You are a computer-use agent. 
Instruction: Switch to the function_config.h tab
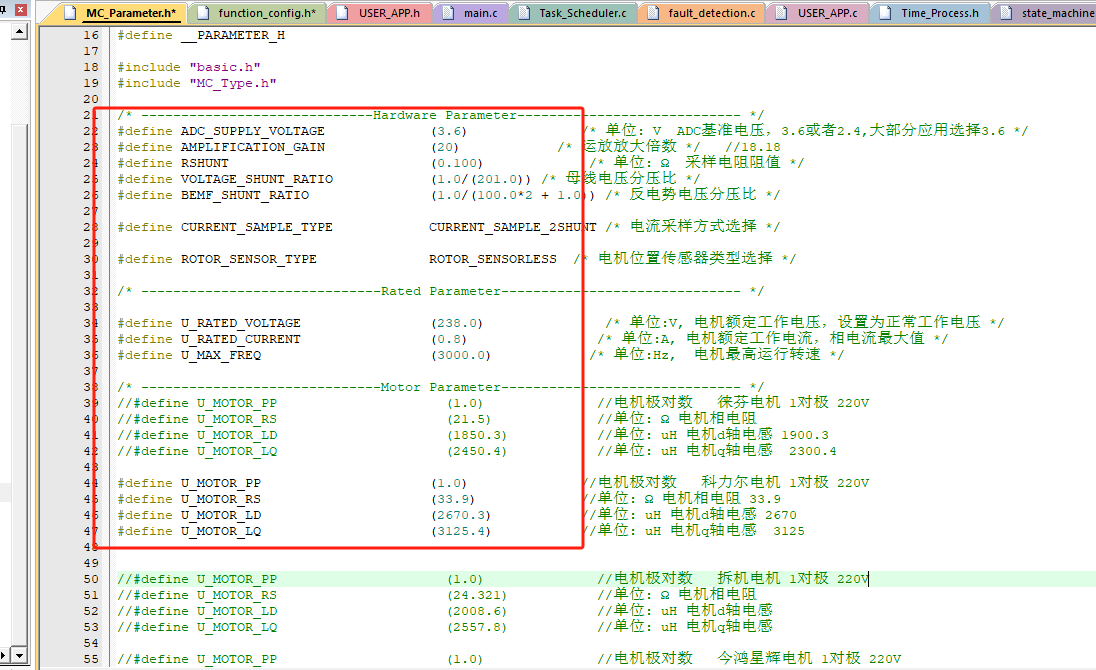click(x=266, y=14)
